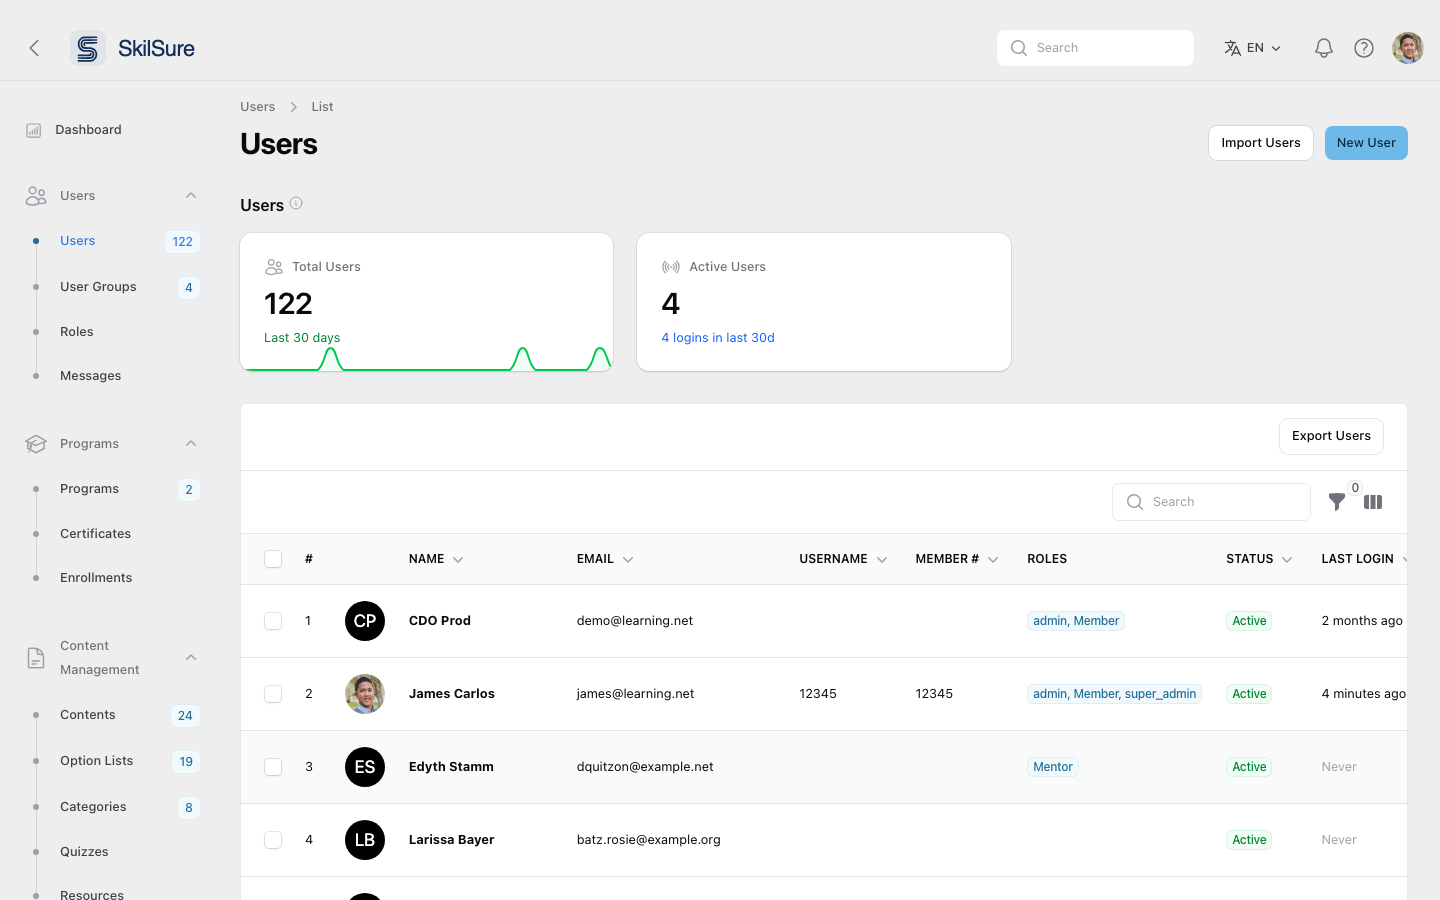Screen dimensions: 1440x900
Task: Check the CDO Prod row checkbox
Action: pos(273,621)
